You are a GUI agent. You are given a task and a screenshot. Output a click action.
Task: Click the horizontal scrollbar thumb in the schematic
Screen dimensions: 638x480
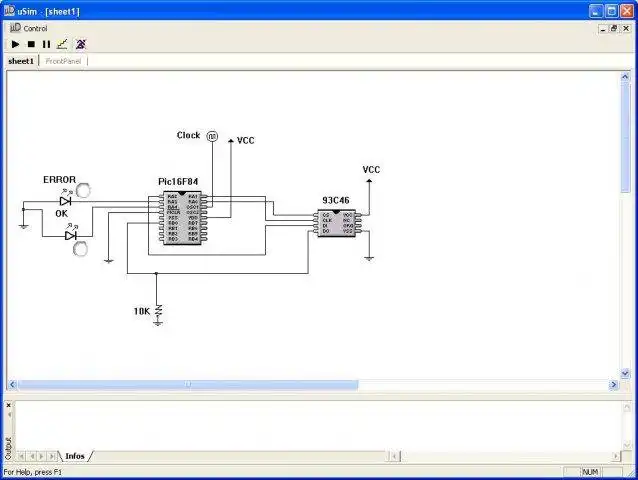coord(188,384)
